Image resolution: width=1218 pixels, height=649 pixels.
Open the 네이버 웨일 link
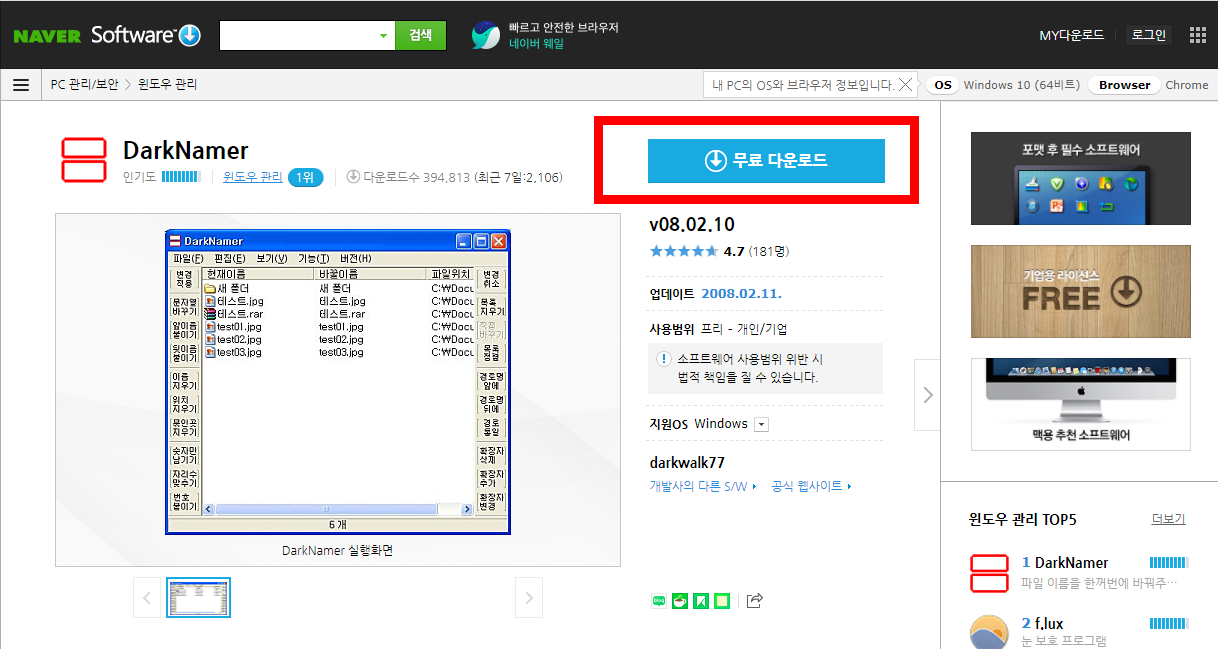coord(536,44)
